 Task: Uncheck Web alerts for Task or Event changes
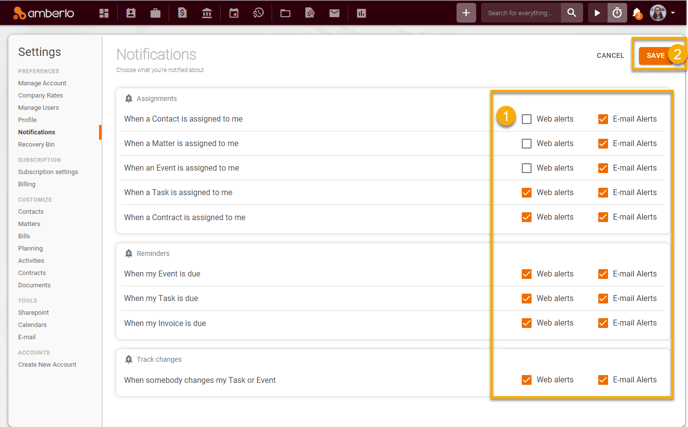click(527, 380)
